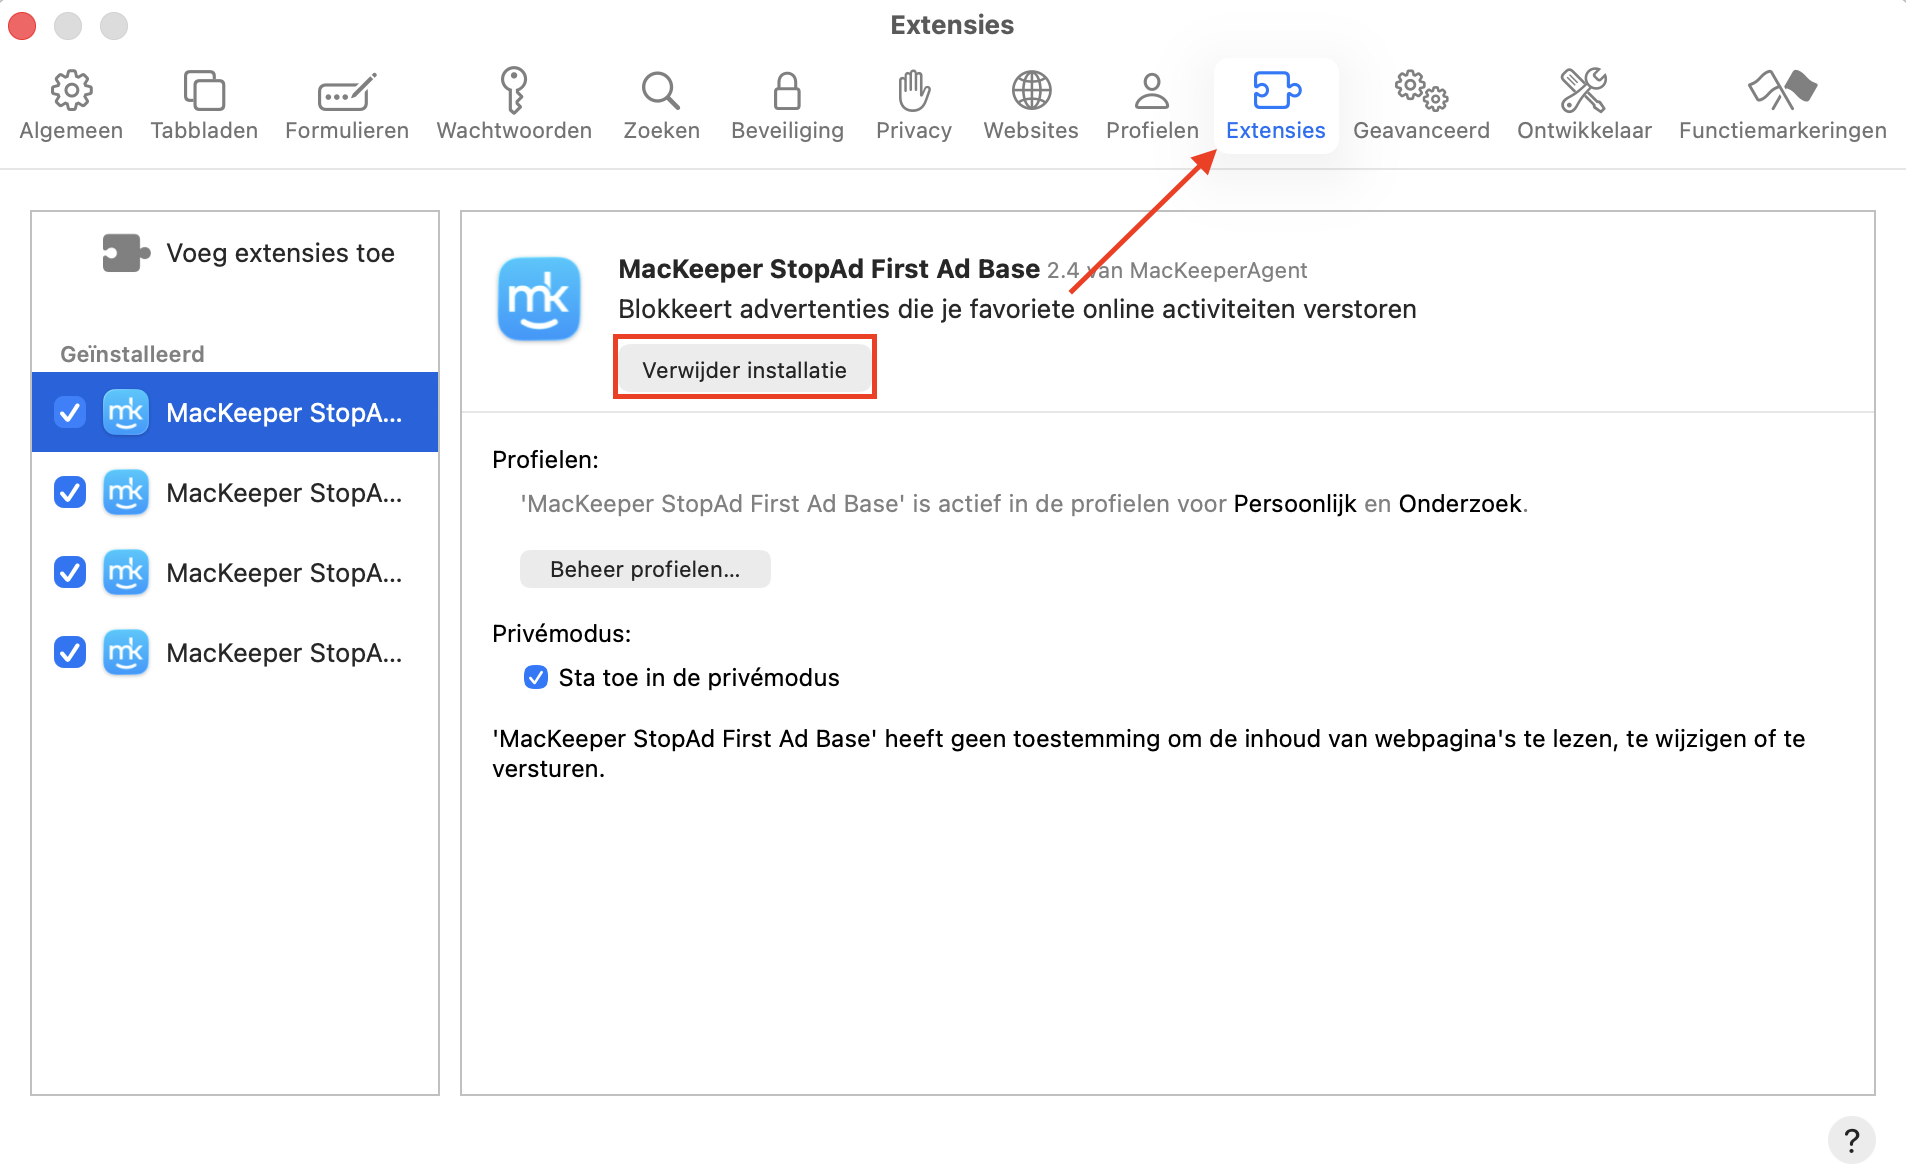Image resolution: width=1906 pixels, height=1176 pixels.
Task: Turn off the fourth MacKeeper StopAd extension checkbox
Action: pos(70,652)
